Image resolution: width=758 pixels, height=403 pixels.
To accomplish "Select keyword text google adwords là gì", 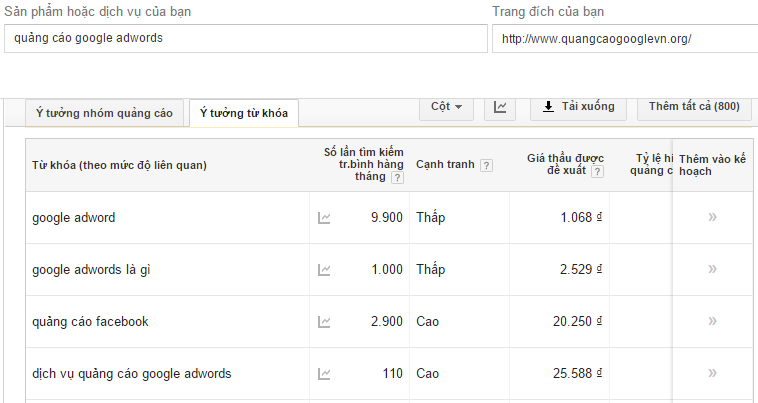I will coord(91,270).
